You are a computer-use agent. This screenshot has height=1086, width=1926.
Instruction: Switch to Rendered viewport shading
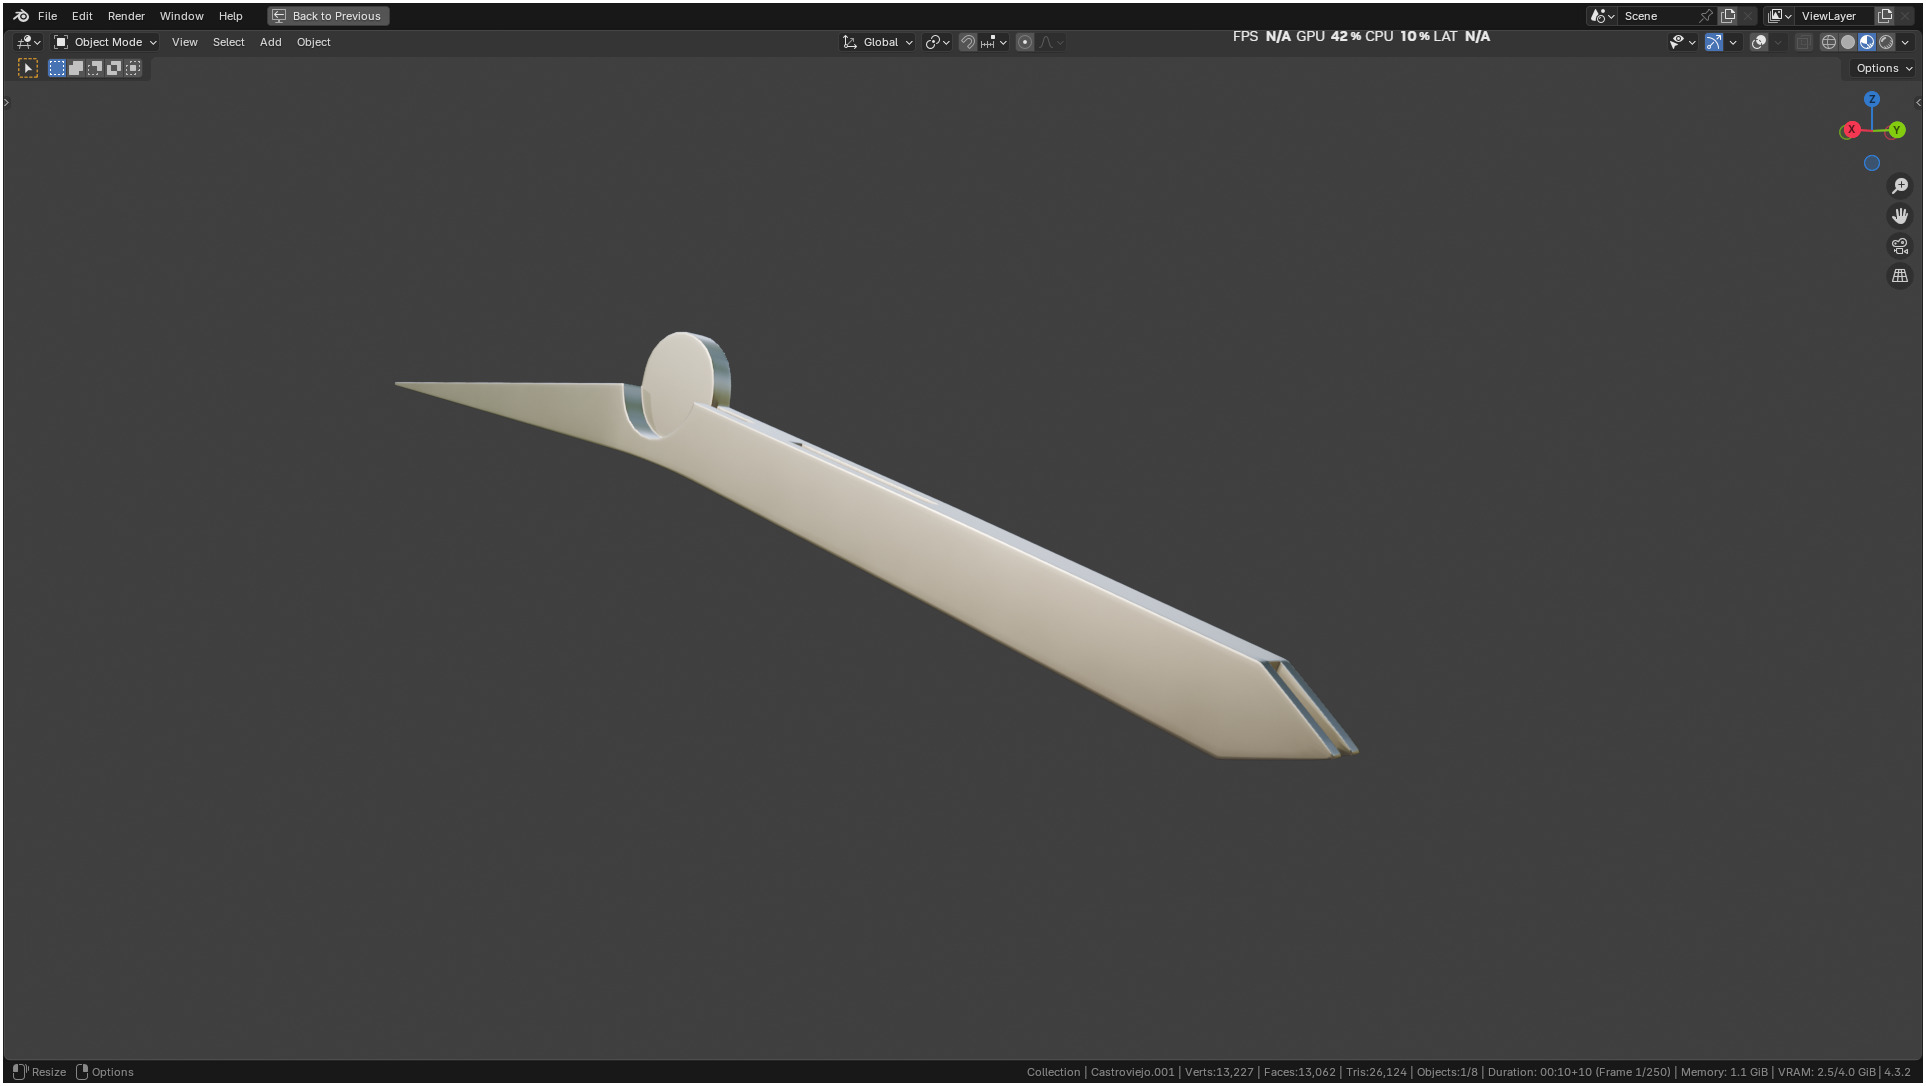tap(1886, 42)
